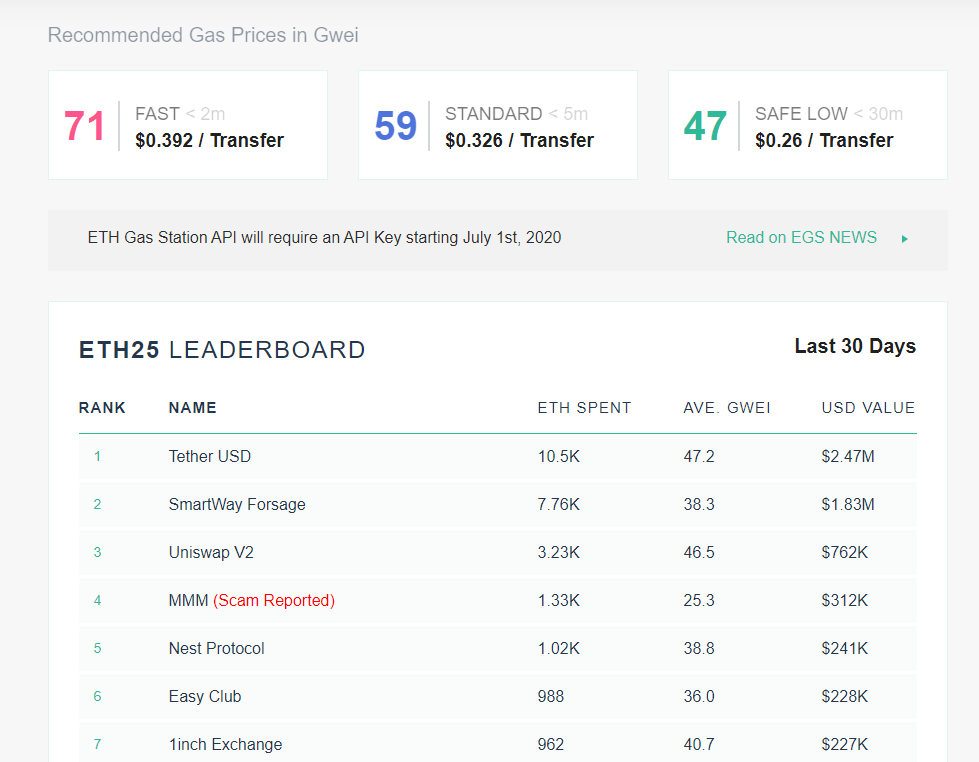This screenshot has width=979, height=762.
Task: Click 1inch Exchange's 40.7 average gwei
Action: [x=699, y=745]
